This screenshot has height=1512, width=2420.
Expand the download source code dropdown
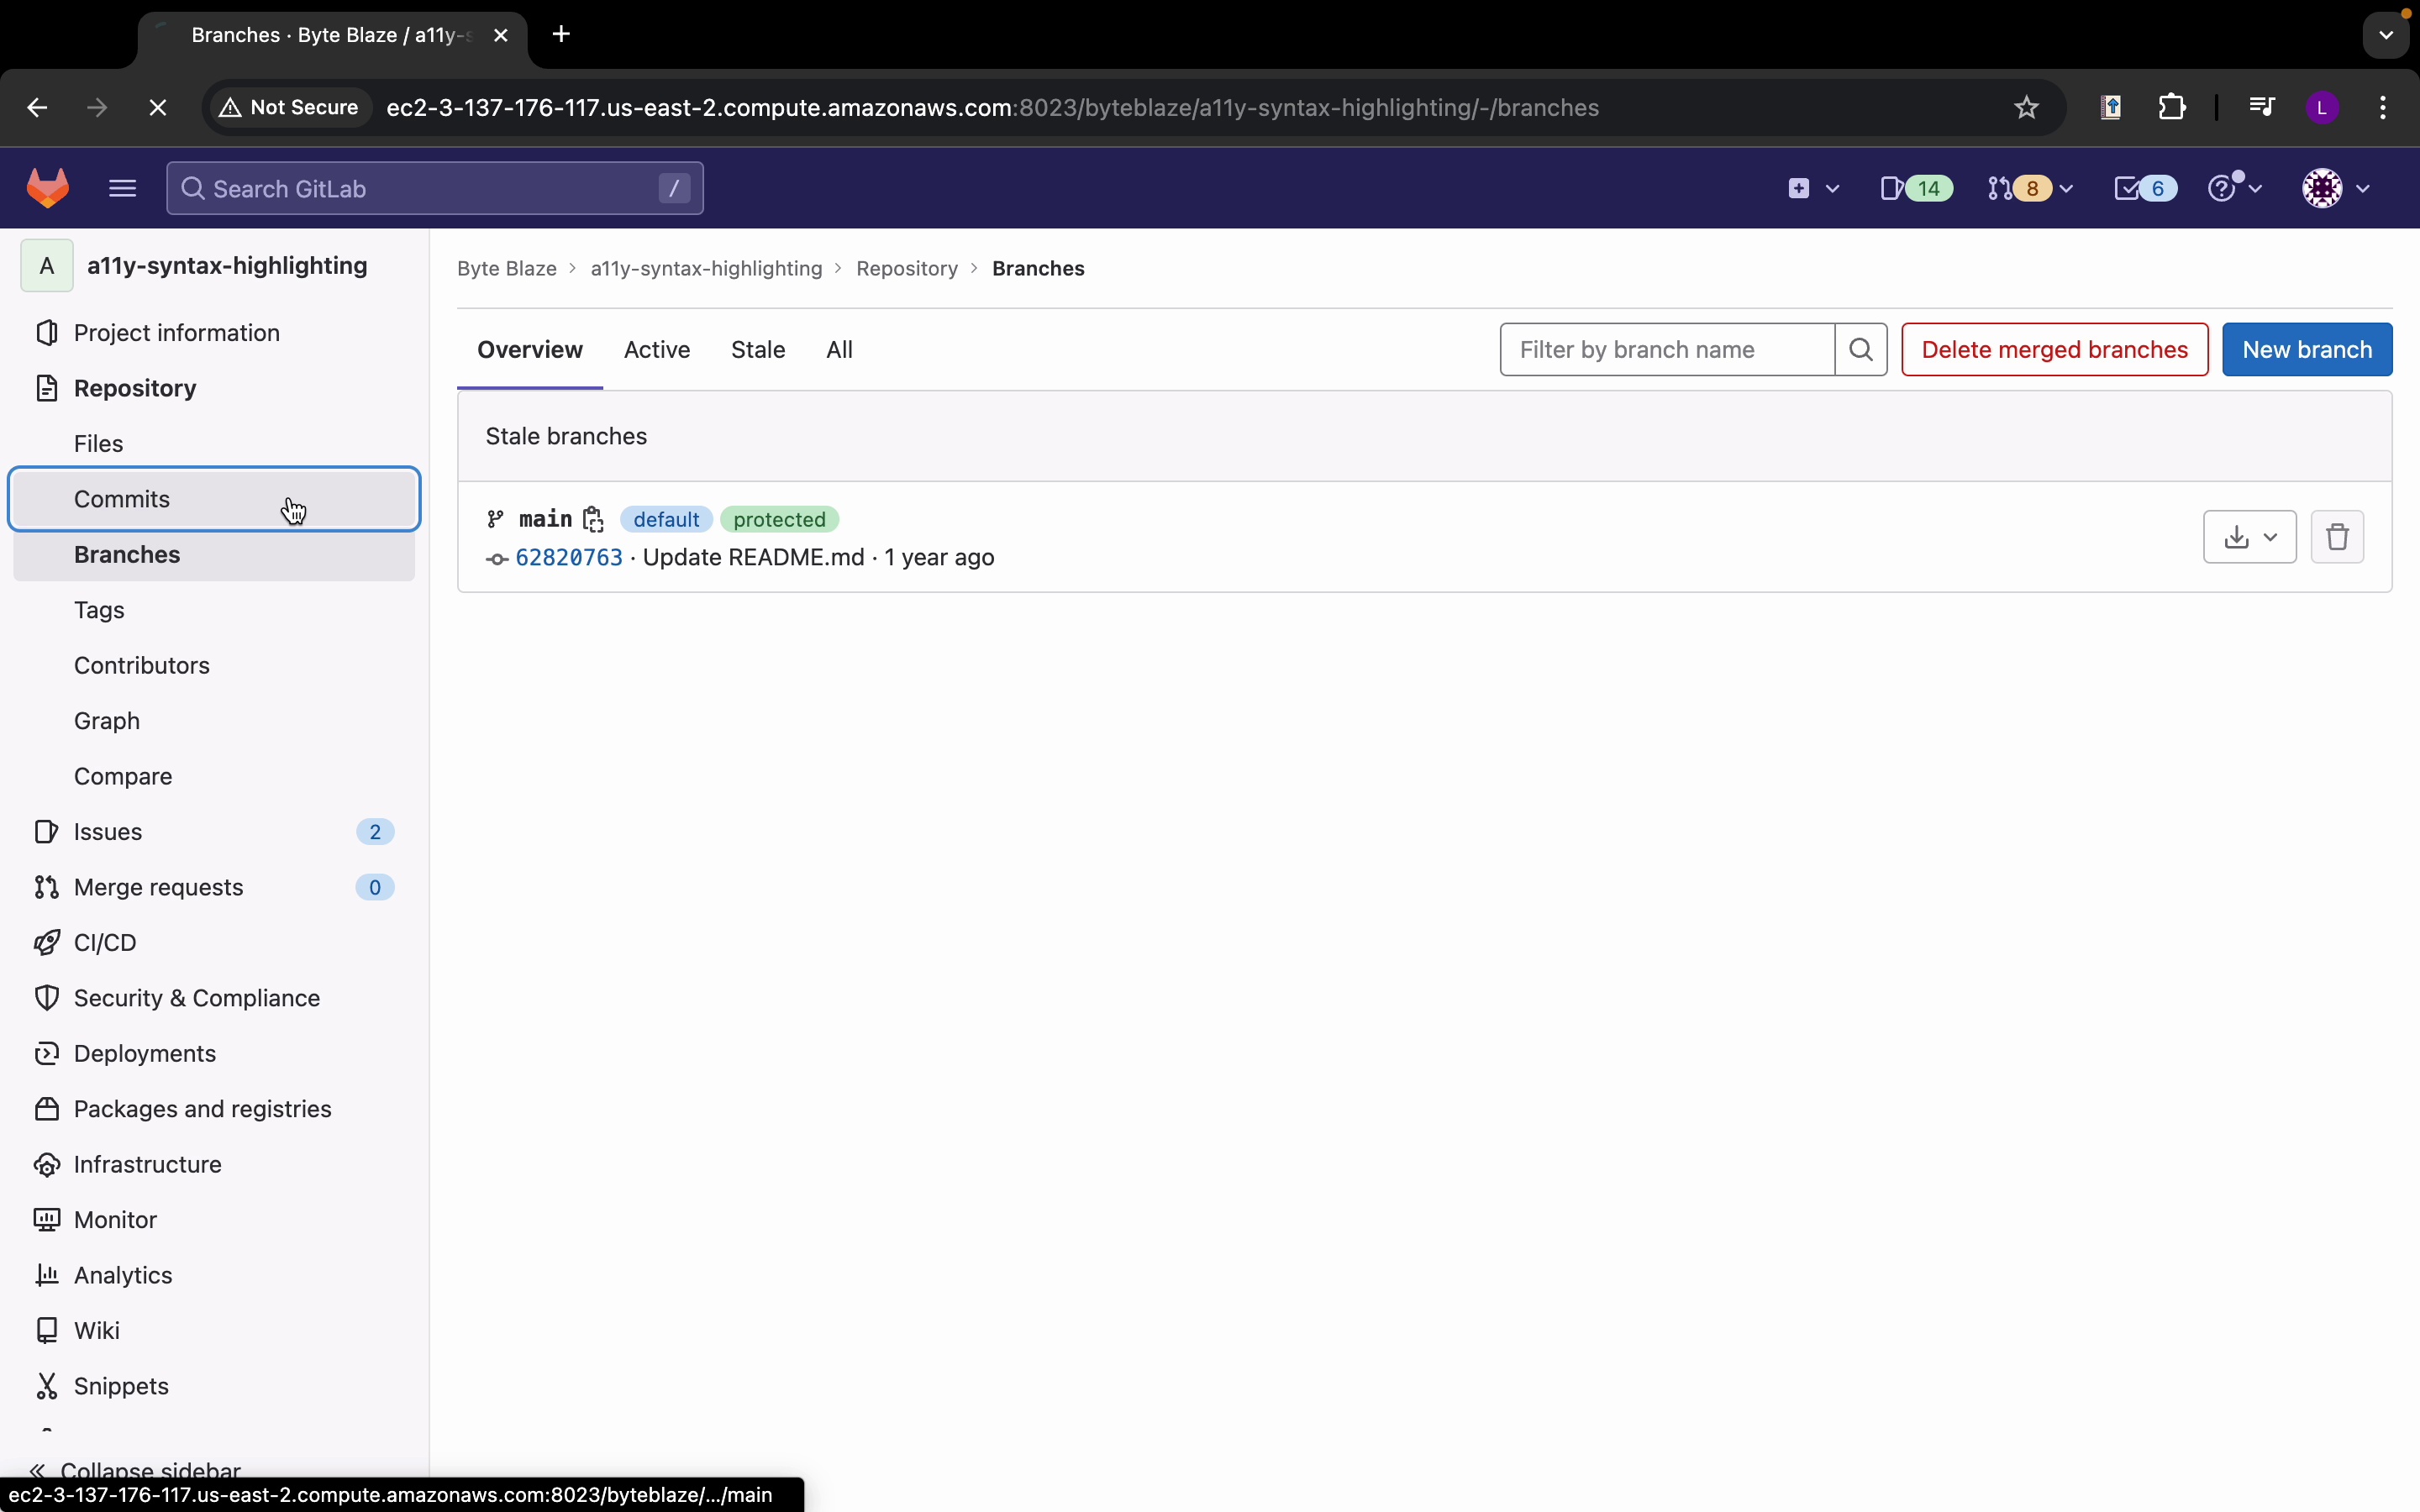pyautogui.click(x=2250, y=537)
